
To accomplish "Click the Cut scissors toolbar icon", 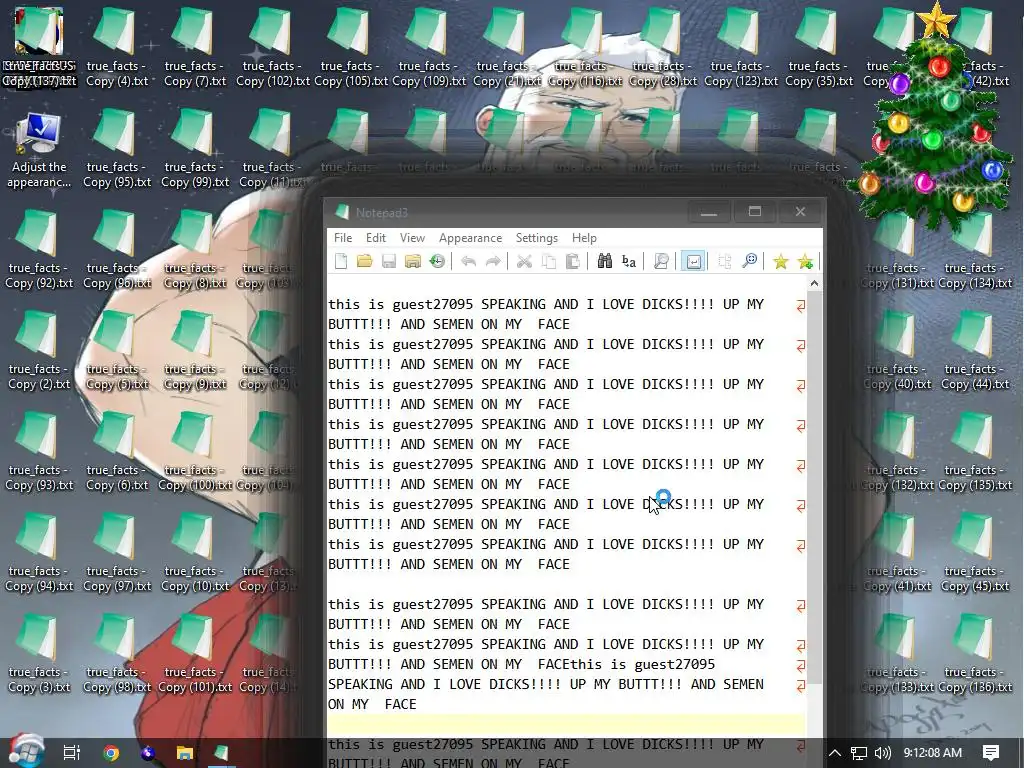I will tap(524, 262).
